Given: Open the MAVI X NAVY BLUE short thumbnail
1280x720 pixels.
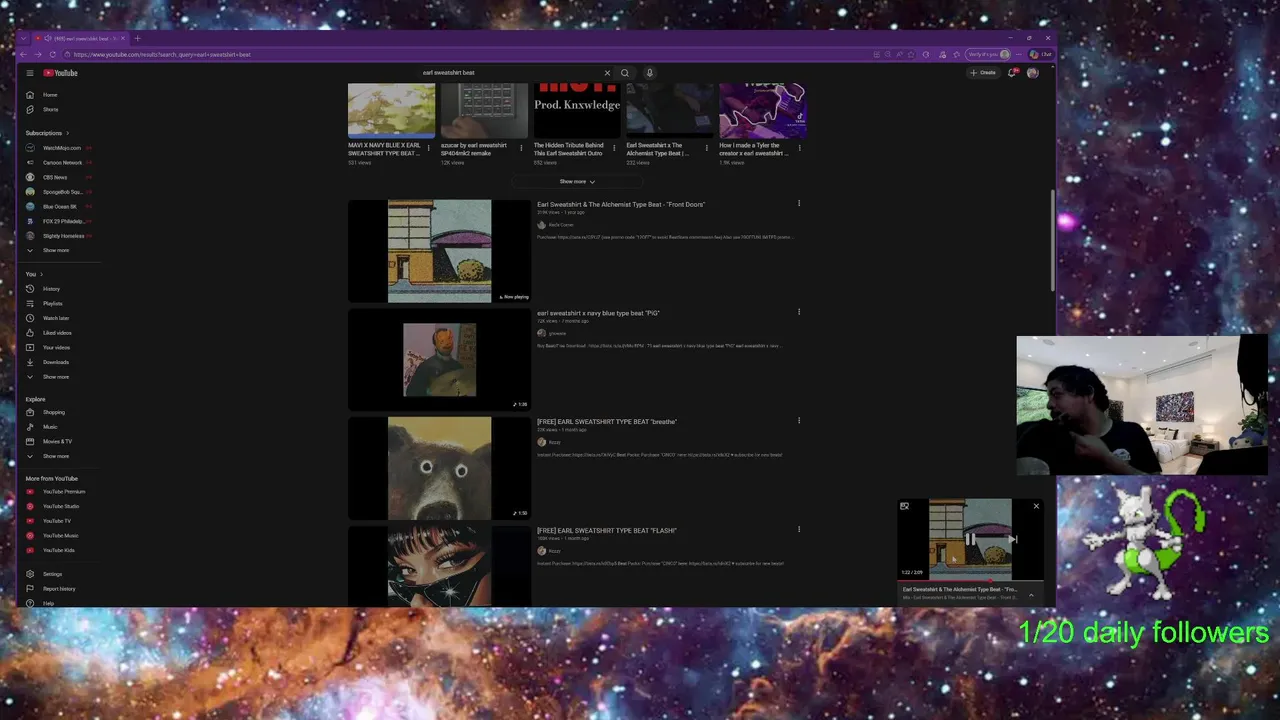Looking at the screenshot, I should pos(391,111).
